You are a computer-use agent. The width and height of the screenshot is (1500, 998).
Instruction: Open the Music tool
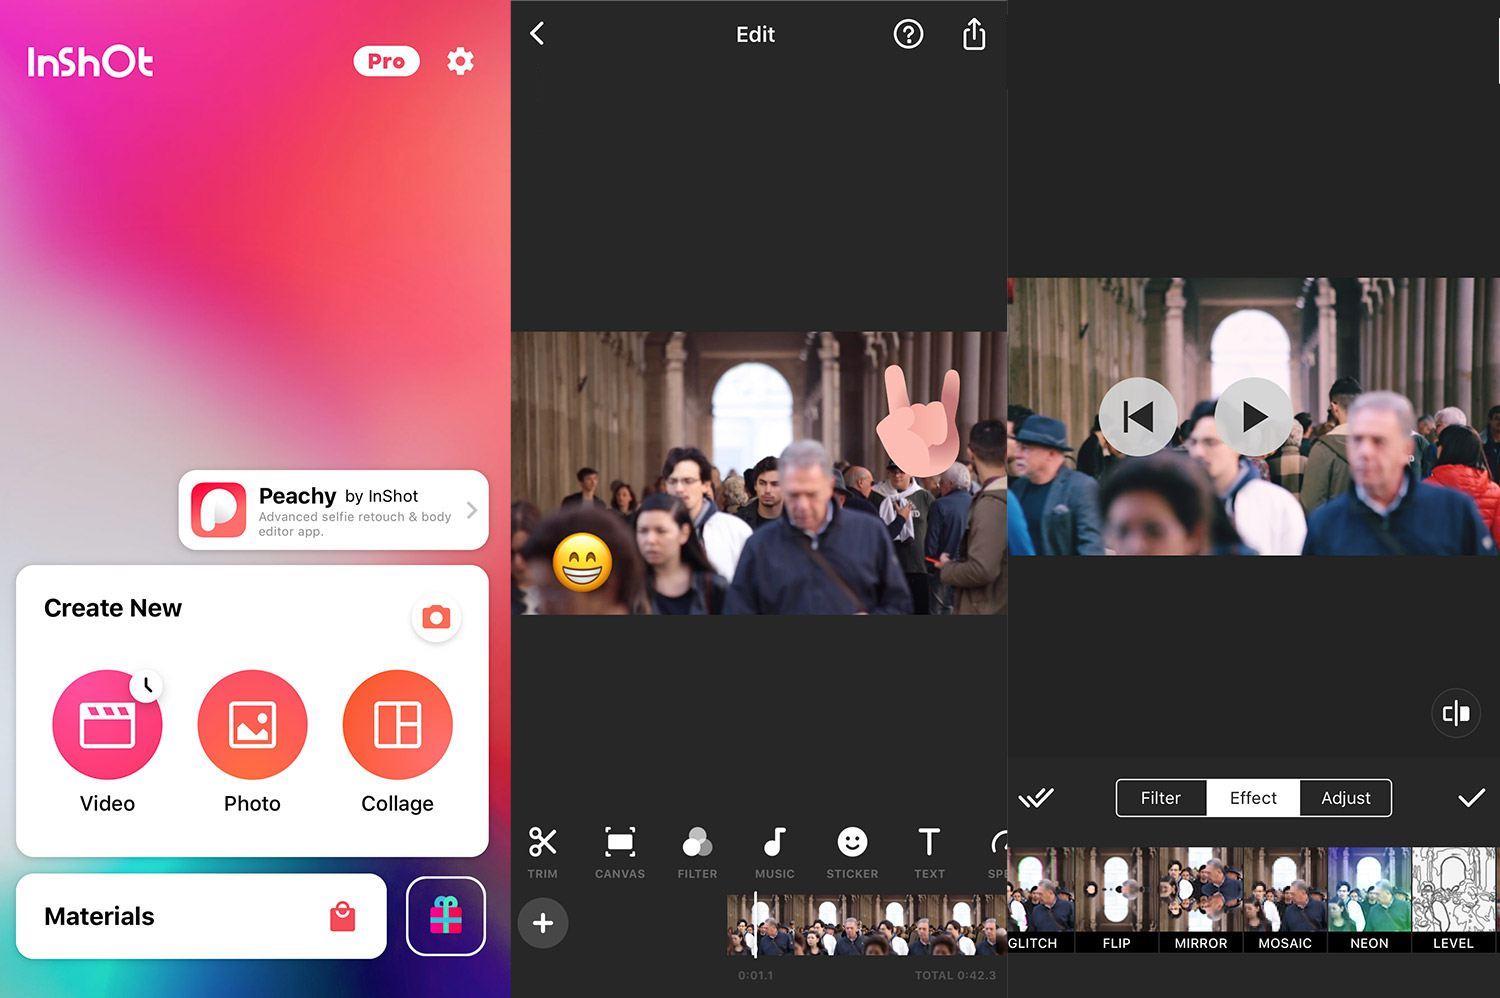tap(774, 852)
